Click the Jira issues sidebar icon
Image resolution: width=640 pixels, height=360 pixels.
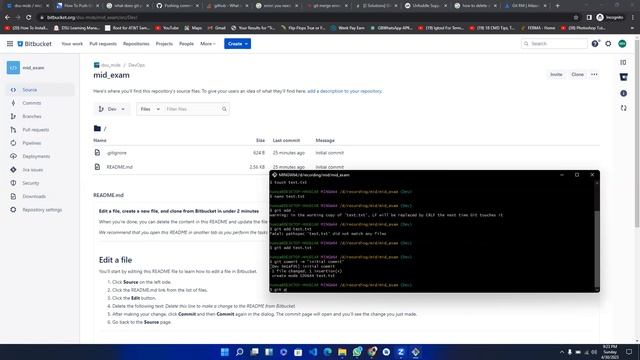13,170
